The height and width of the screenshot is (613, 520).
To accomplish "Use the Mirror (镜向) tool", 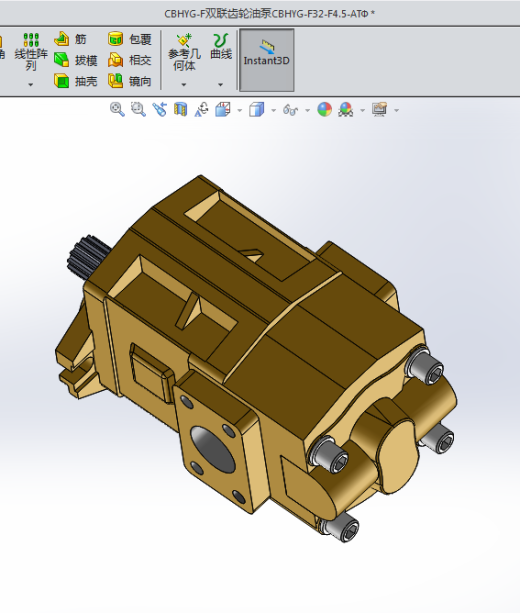I will [129, 81].
